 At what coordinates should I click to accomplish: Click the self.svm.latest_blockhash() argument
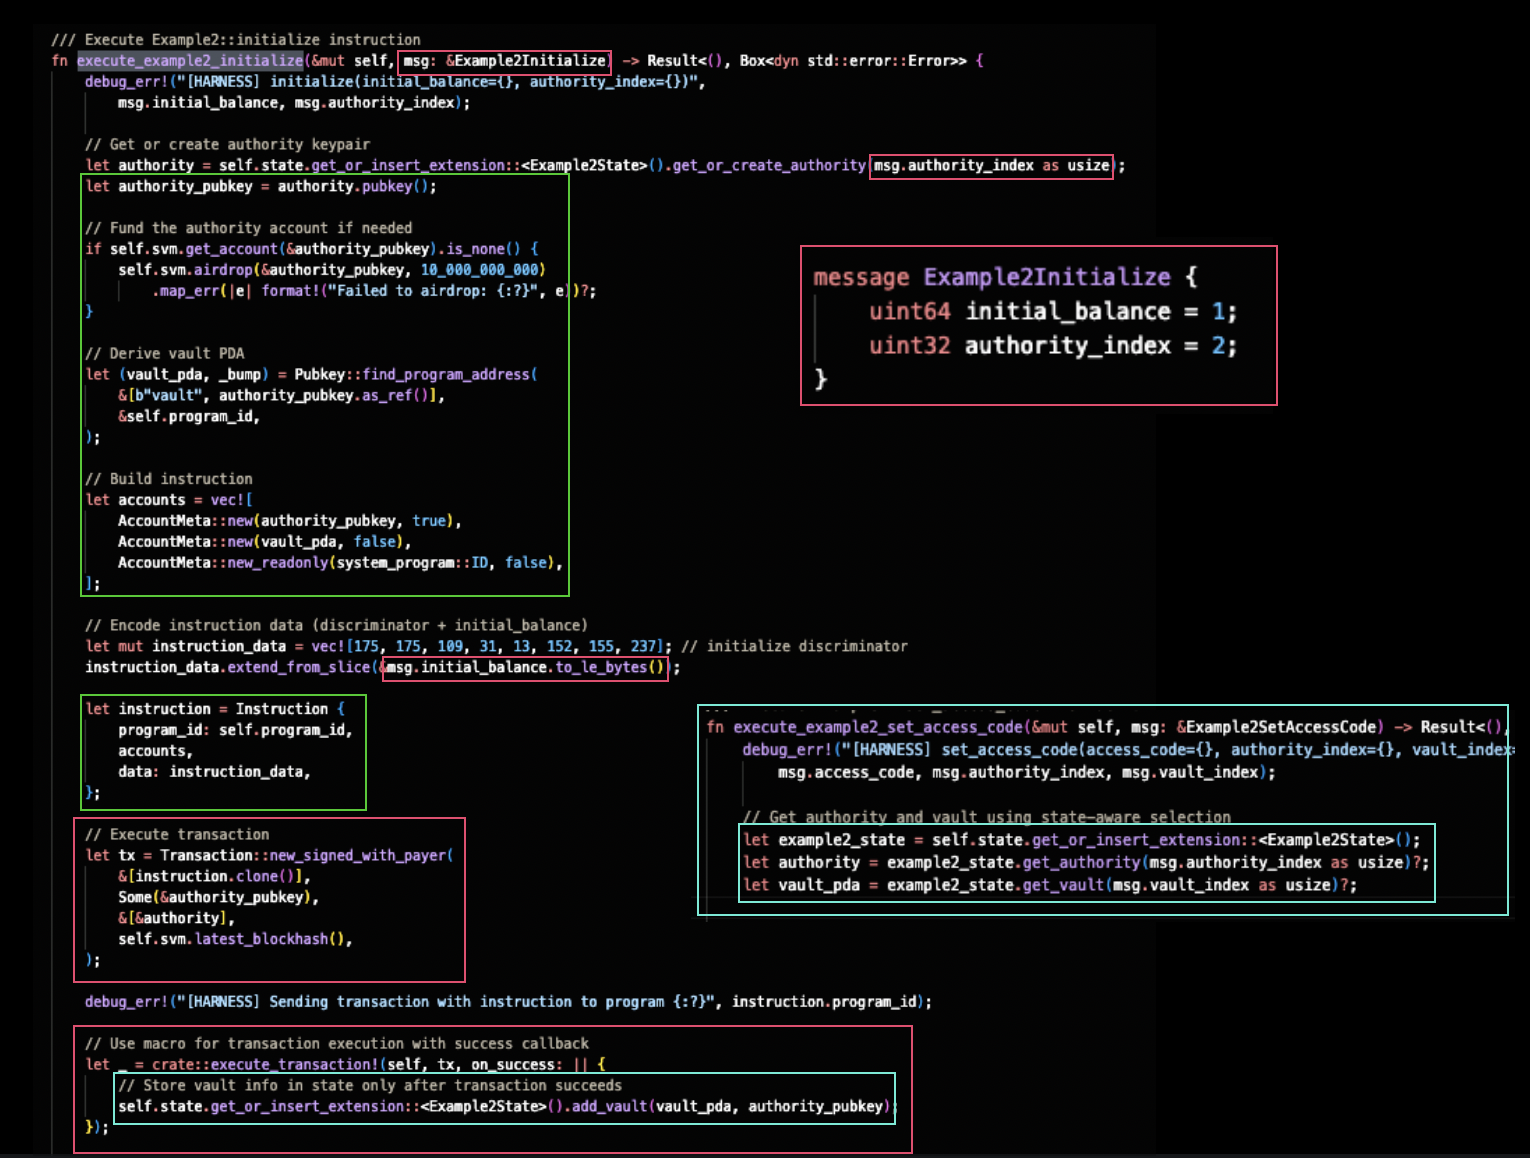tap(235, 939)
